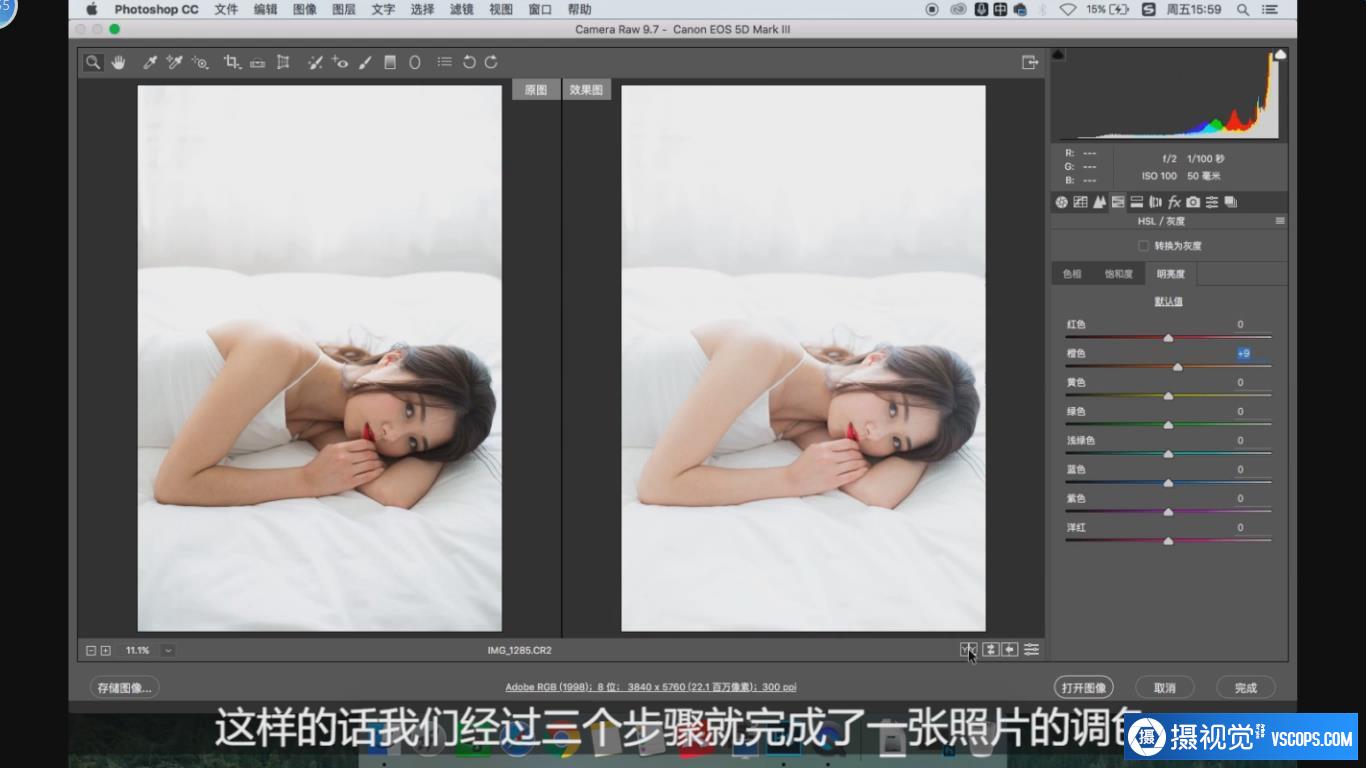Click the 橙色 luminance slider handle

(1177, 367)
